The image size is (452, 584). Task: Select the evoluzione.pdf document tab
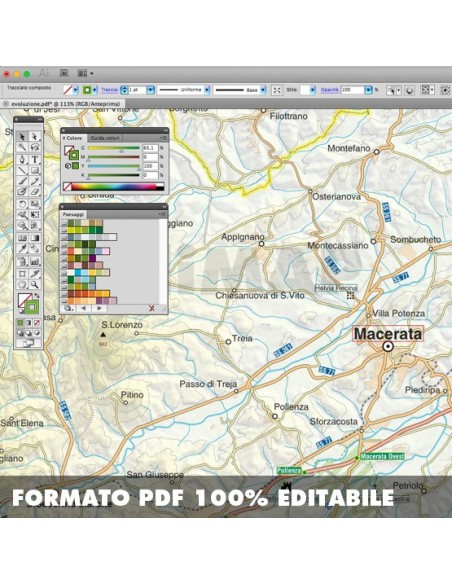(63, 104)
